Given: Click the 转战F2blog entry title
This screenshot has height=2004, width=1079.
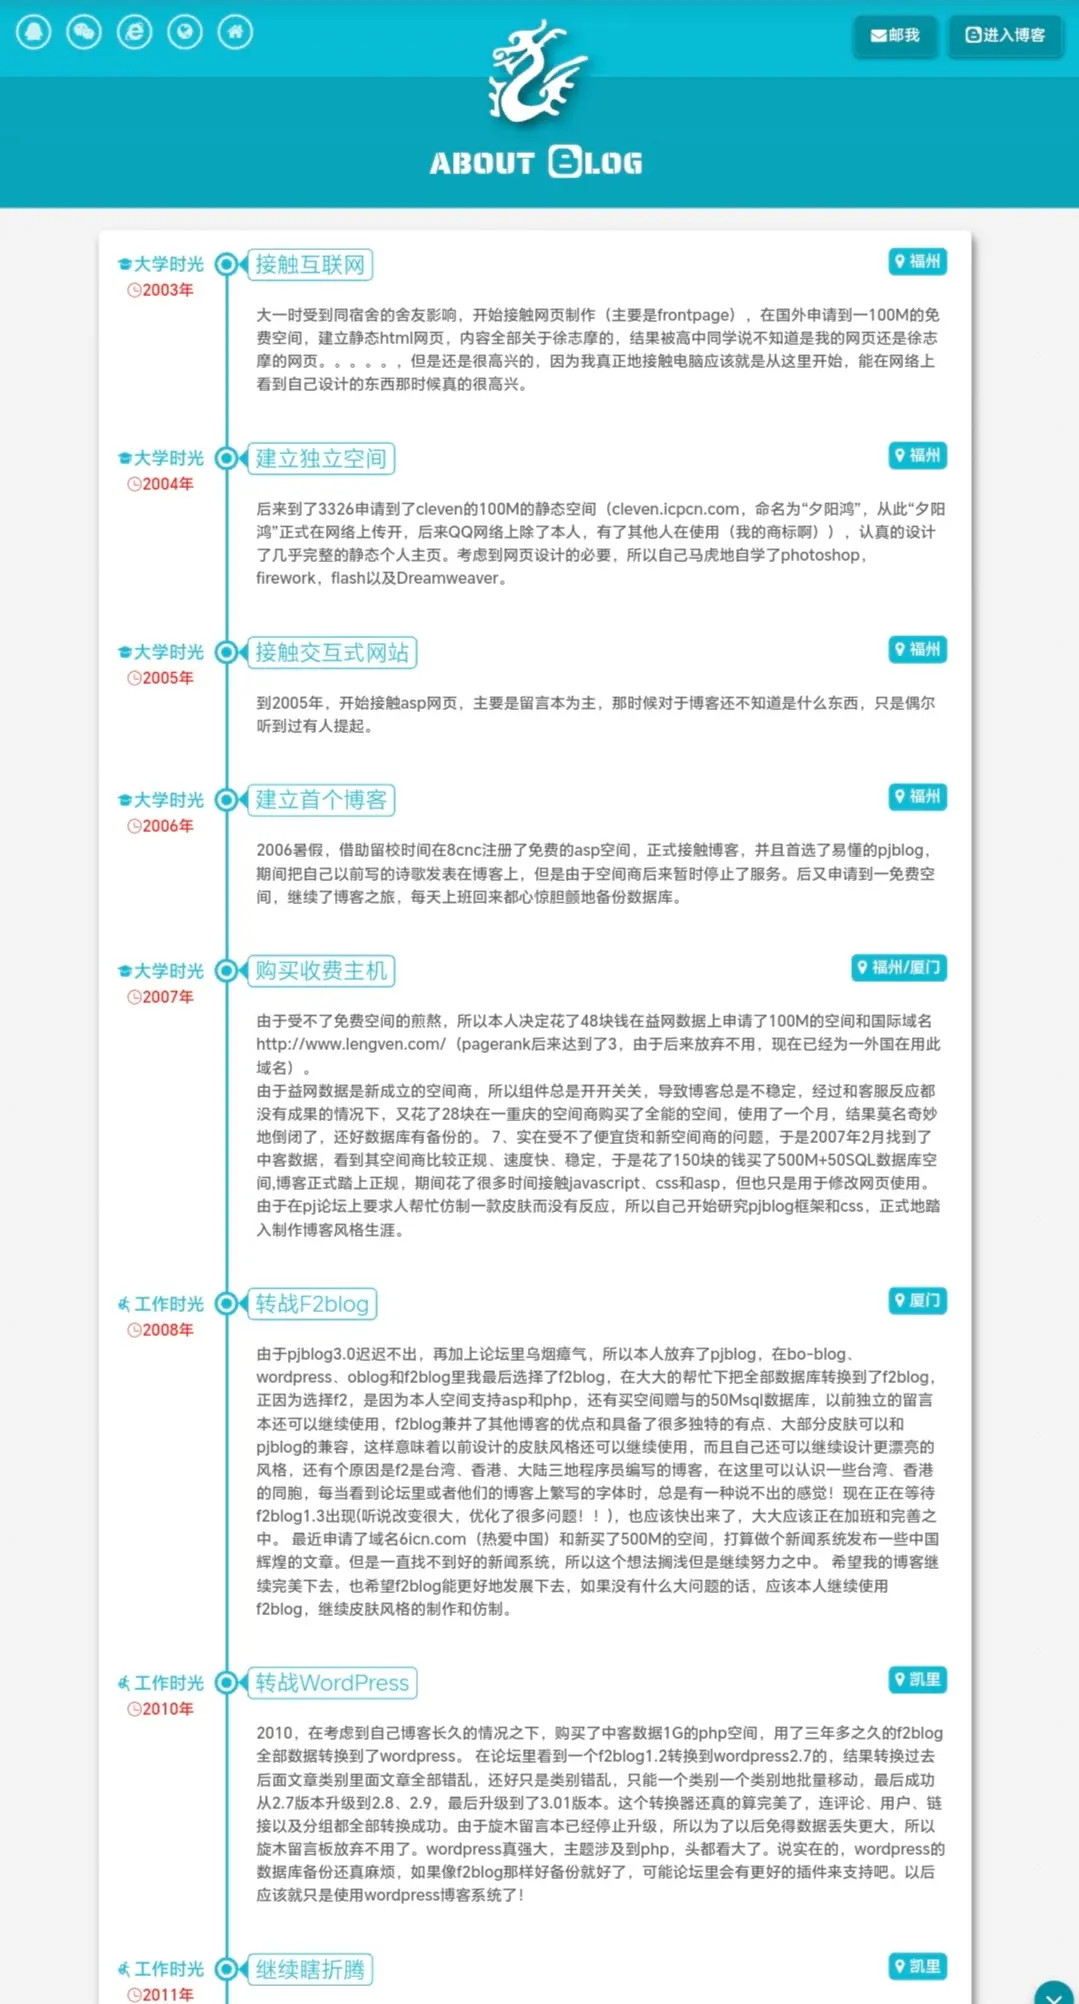Looking at the screenshot, I should pos(312,1304).
